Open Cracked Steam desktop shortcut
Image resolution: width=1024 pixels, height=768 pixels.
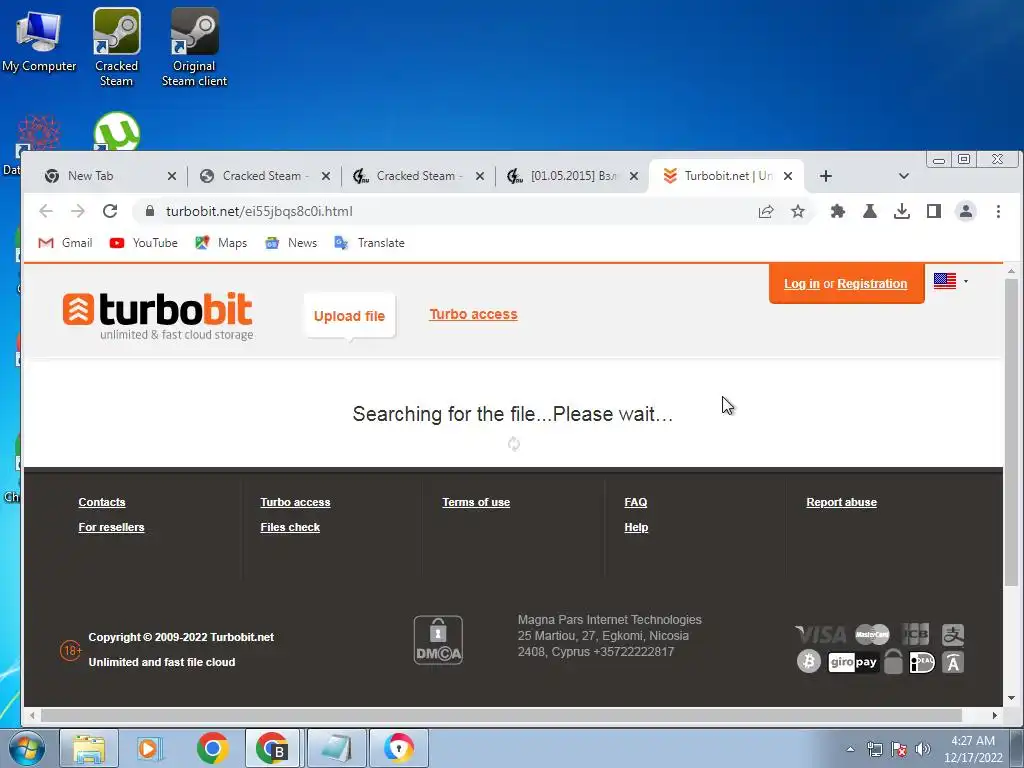click(116, 47)
